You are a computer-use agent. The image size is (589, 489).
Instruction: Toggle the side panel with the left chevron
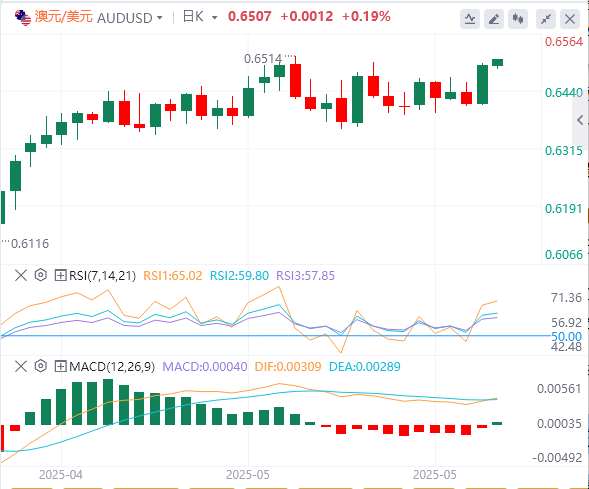pyautogui.click(x=580, y=121)
